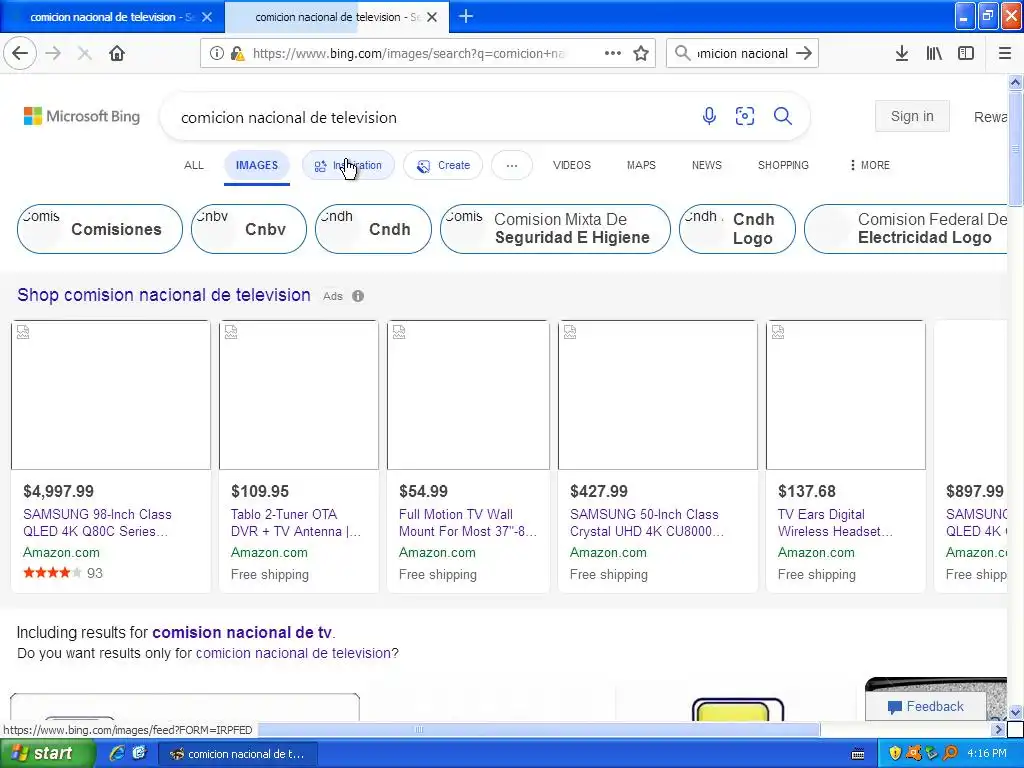Open Bing visual search camera icon
The height and width of the screenshot is (768, 1024).
pos(745,116)
